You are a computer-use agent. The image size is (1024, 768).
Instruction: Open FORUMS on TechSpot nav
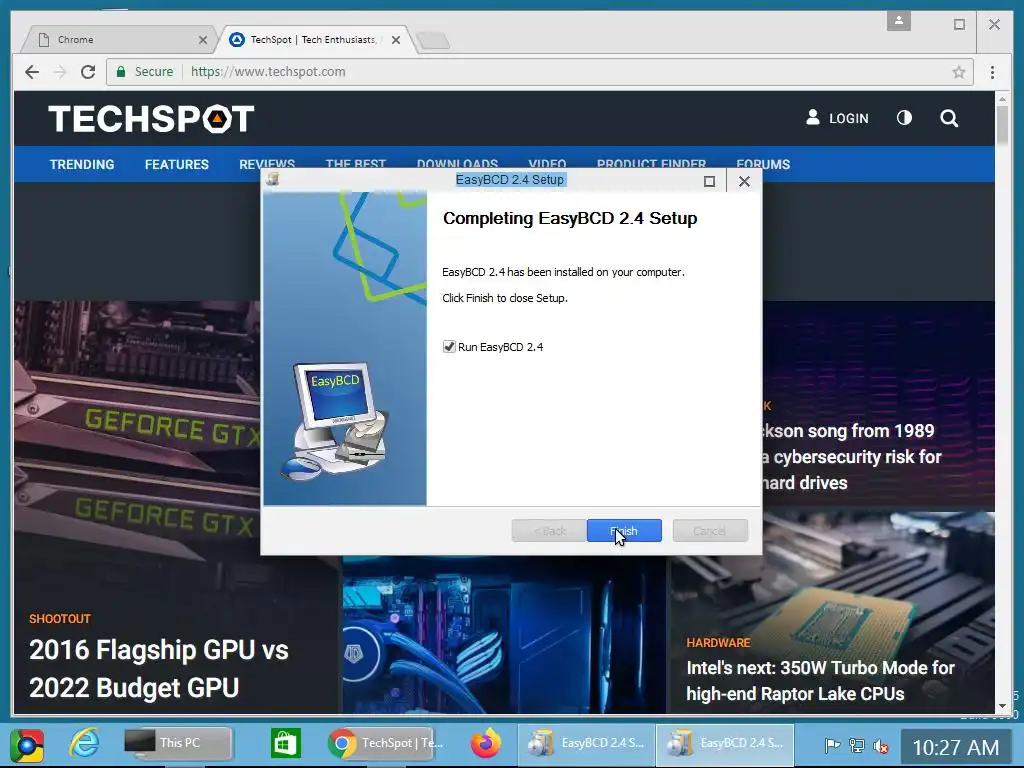point(763,165)
